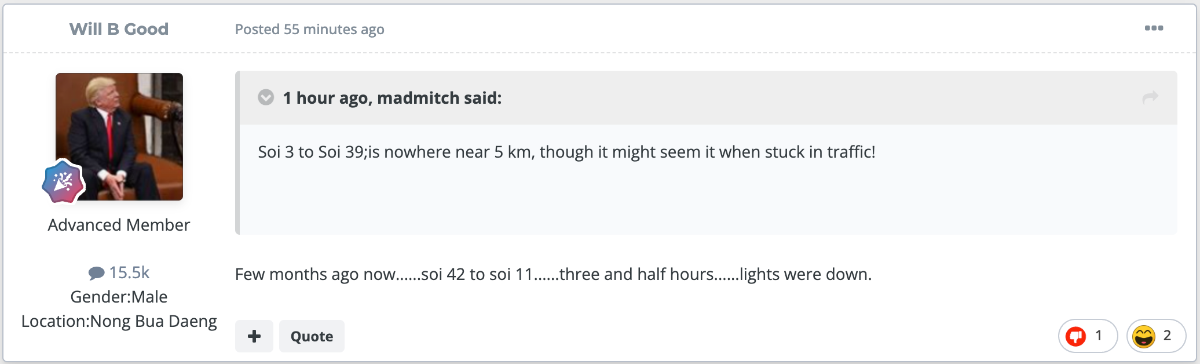Click the Location: Nong Bua Daeng text
The height and width of the screenshot is (364, 1200).
pyautogui.click(x=119, y=322)
